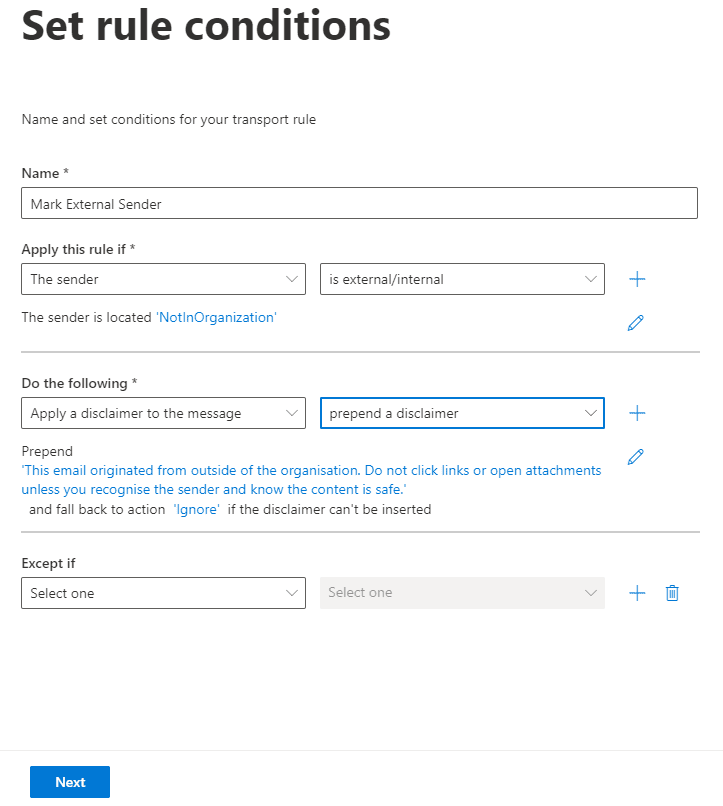Open the grayed second 'Select one' dropdown
Image resolution: width=723 pixels, height=806 pixels.
[462, 593]
